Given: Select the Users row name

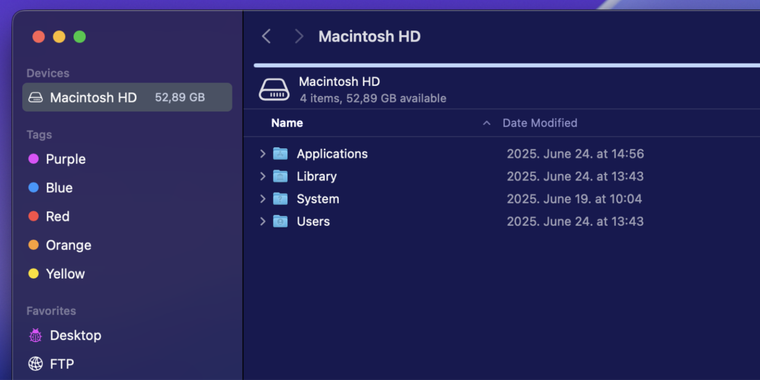Looking at the screenshot, I should click(313, 222).
